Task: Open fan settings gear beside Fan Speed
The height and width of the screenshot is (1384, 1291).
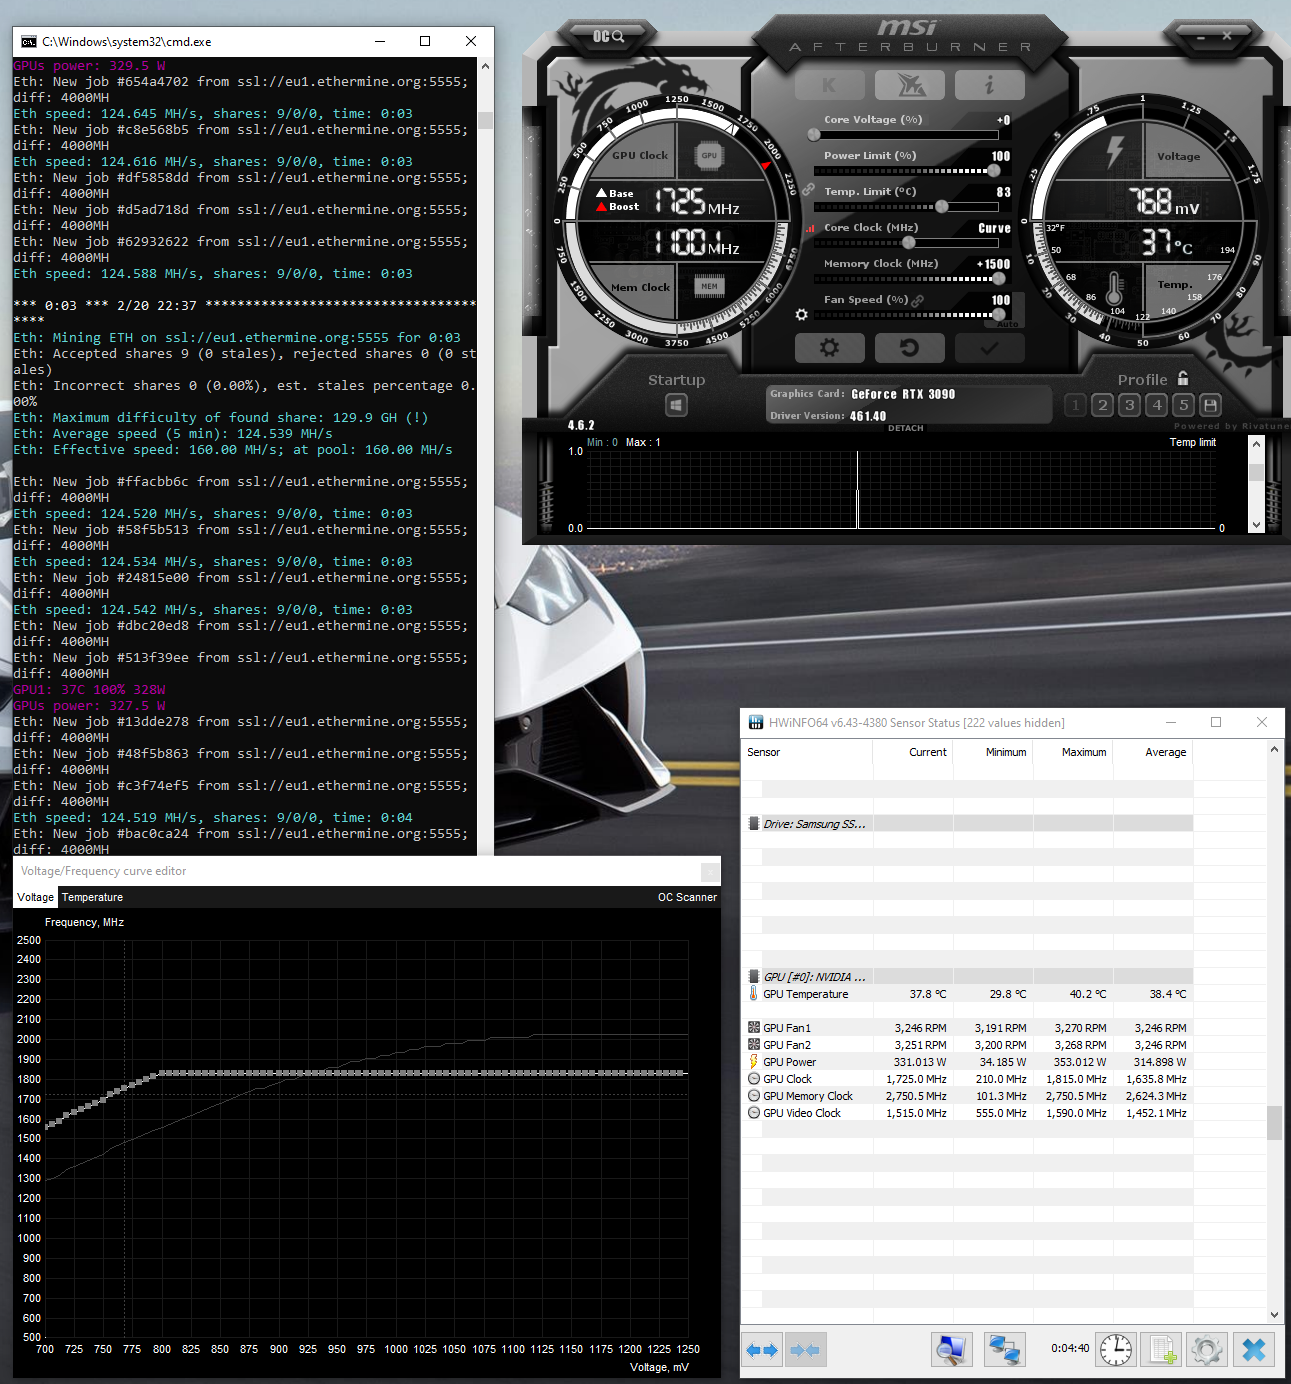Action: click(x=801, y=315)
